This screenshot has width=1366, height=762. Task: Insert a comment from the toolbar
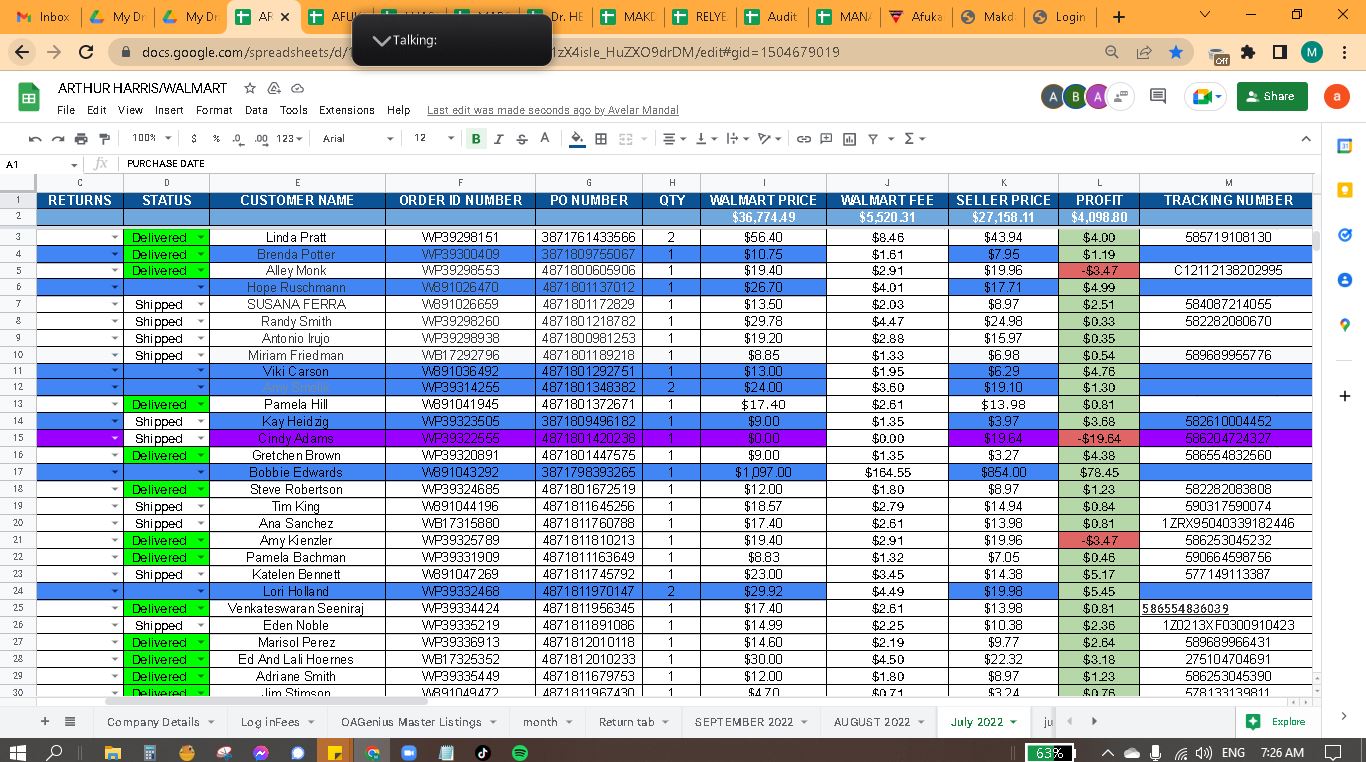click(x=826, y=139)
